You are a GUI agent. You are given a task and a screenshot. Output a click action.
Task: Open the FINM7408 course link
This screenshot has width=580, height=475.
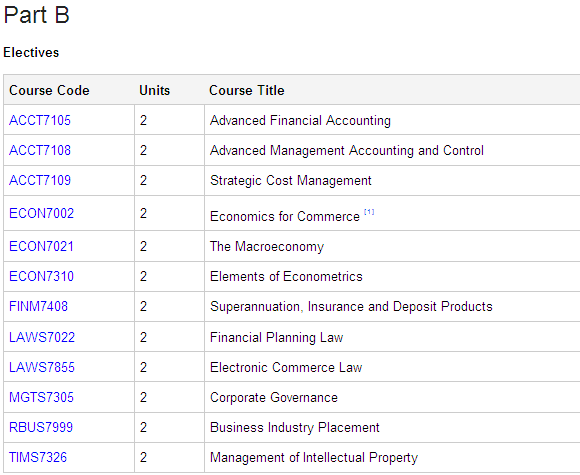38,306
